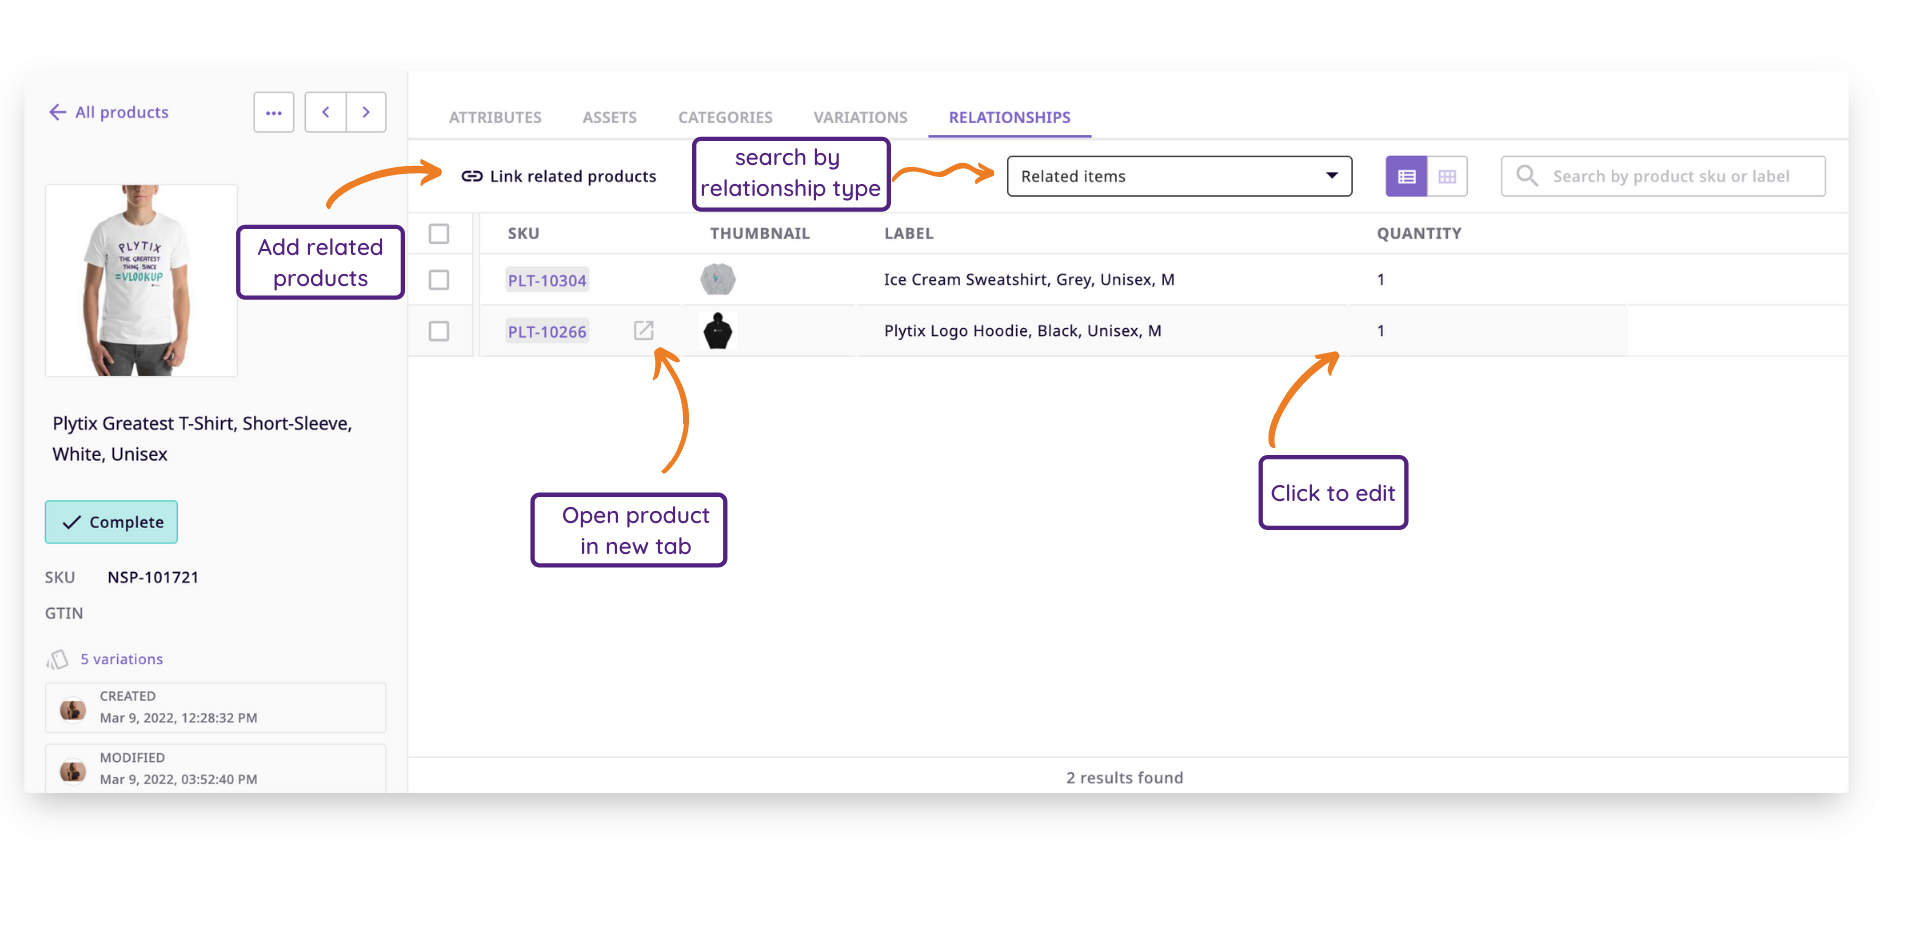Click the MODIFIED user avatar
1920x931 pixels.
[x=72, y=771]
